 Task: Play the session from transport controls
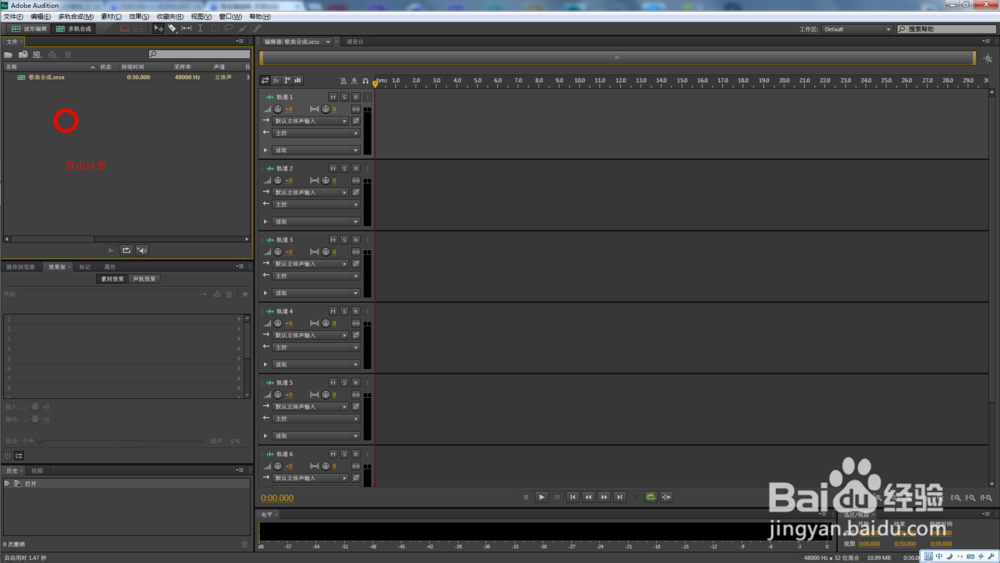point(541,497)
